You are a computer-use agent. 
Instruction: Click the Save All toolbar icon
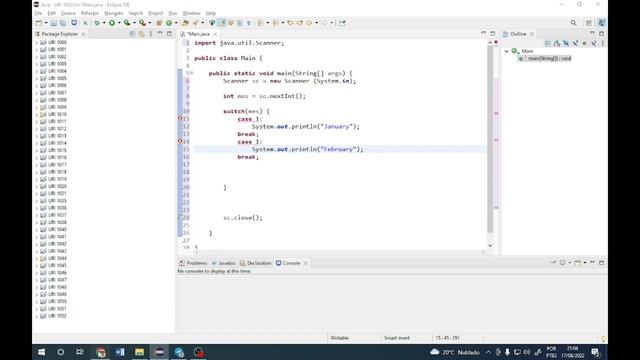pyautogui.click(x=63, y=23)
